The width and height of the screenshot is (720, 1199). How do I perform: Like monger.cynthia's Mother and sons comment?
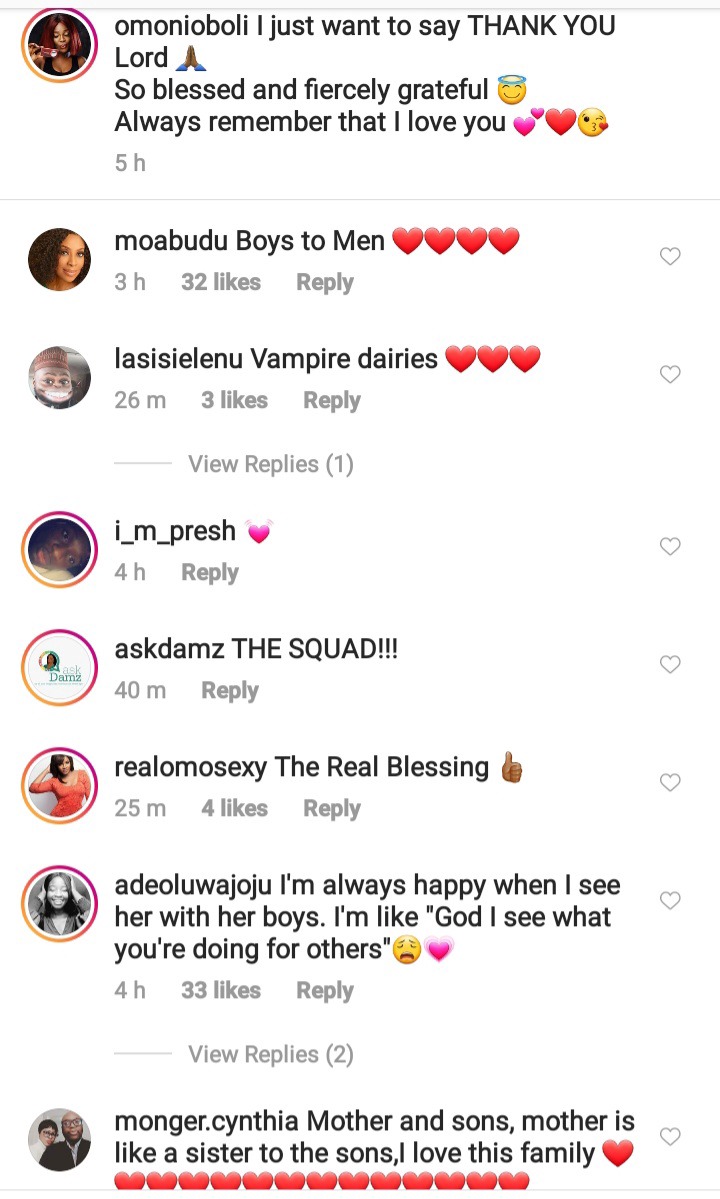tap(670, 1136)
